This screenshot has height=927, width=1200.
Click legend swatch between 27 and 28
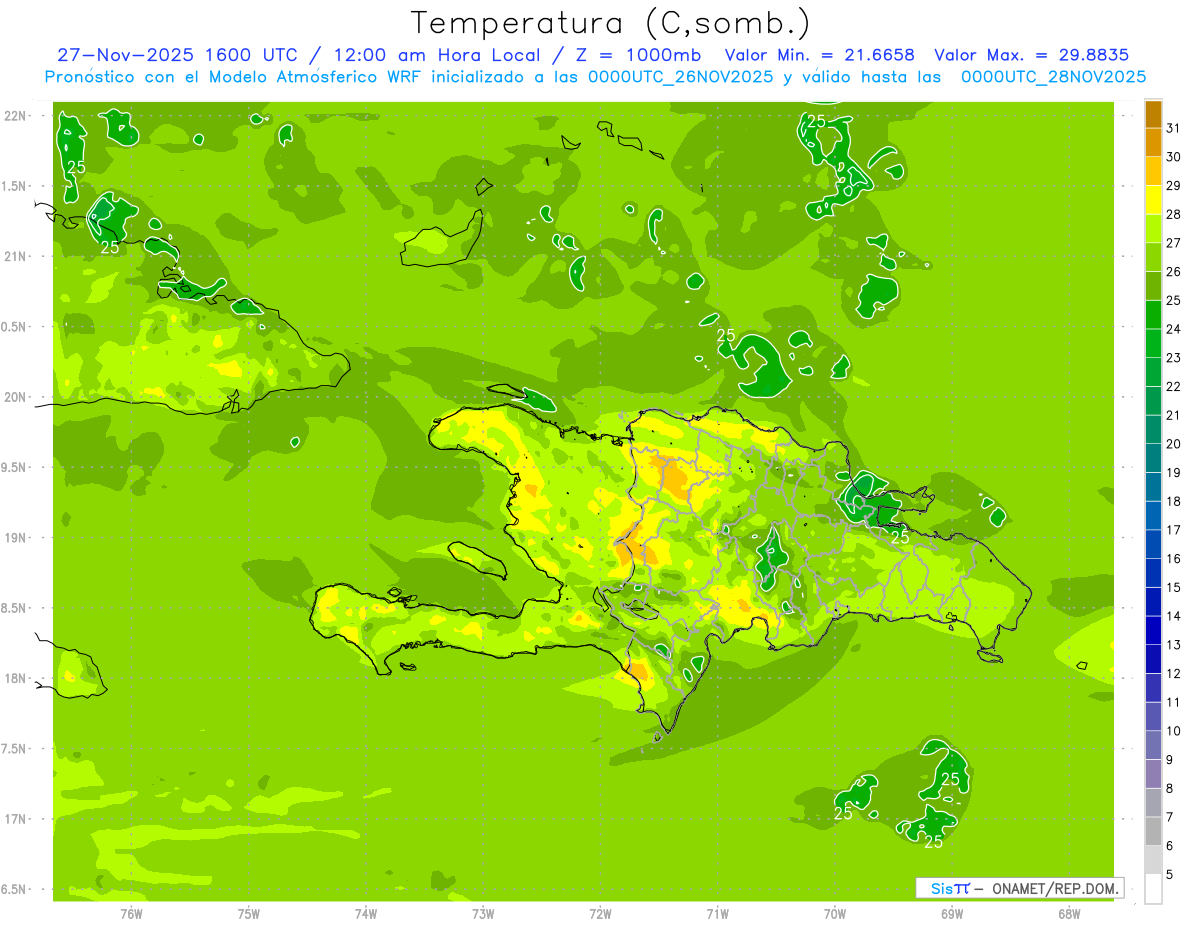[x=1154, y=228]
